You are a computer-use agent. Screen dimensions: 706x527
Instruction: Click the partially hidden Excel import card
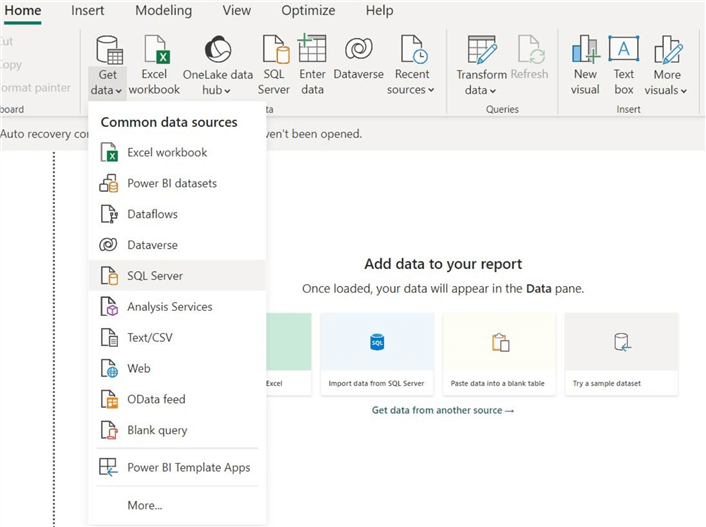click(x=289, y=354)
